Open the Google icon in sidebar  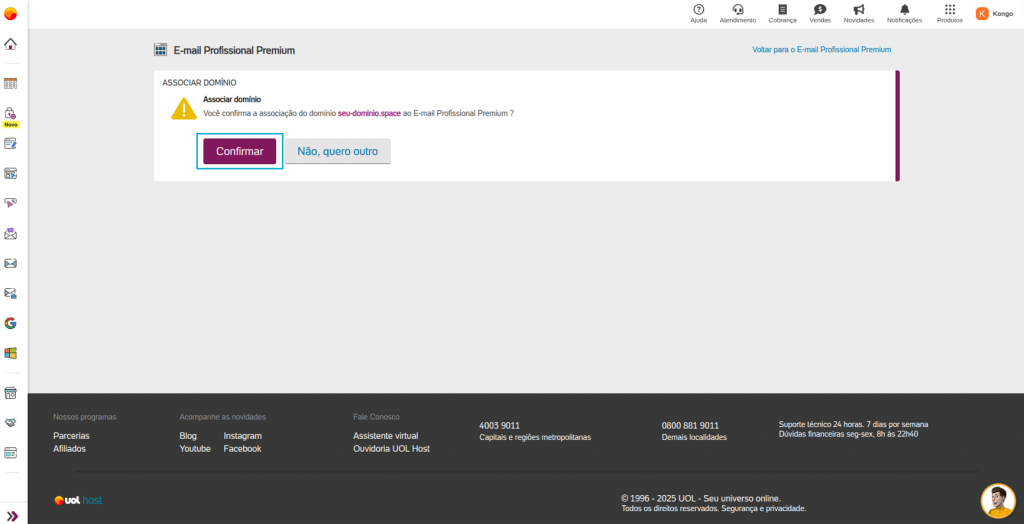click(x=10, y=323)
